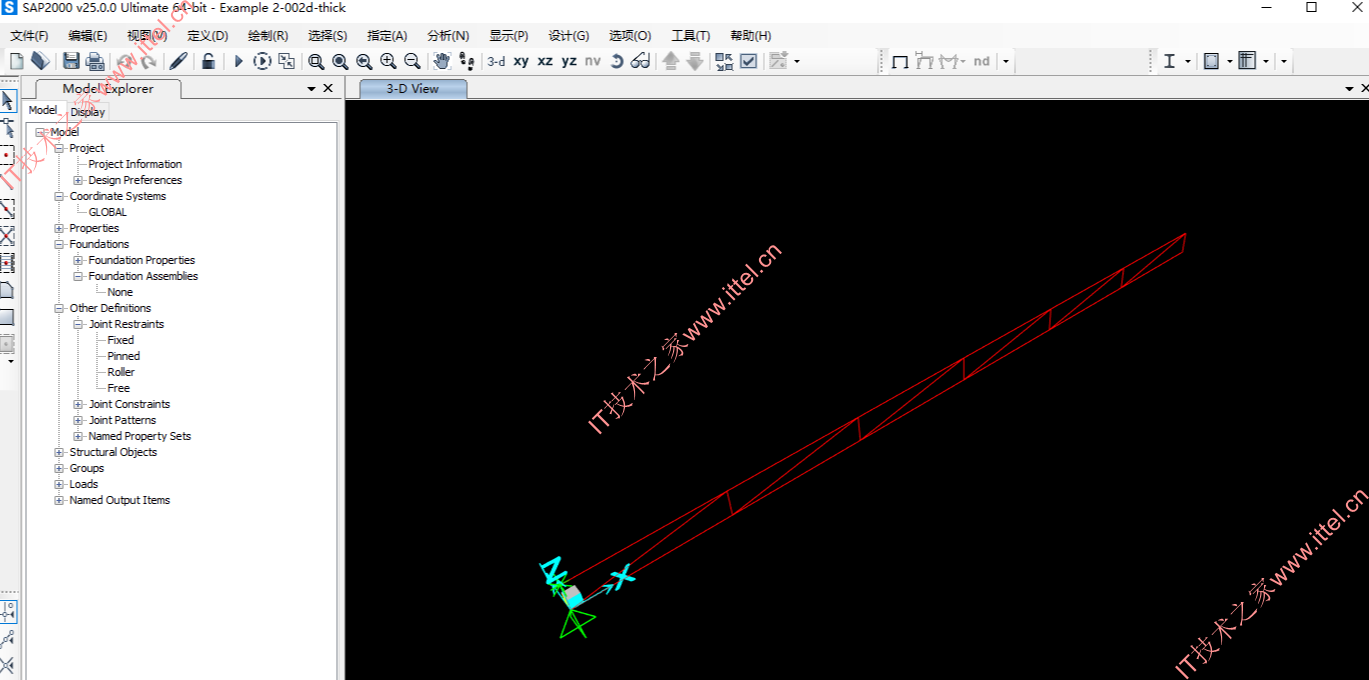Zoom out one step with minus magnifier

pos(412,61)
